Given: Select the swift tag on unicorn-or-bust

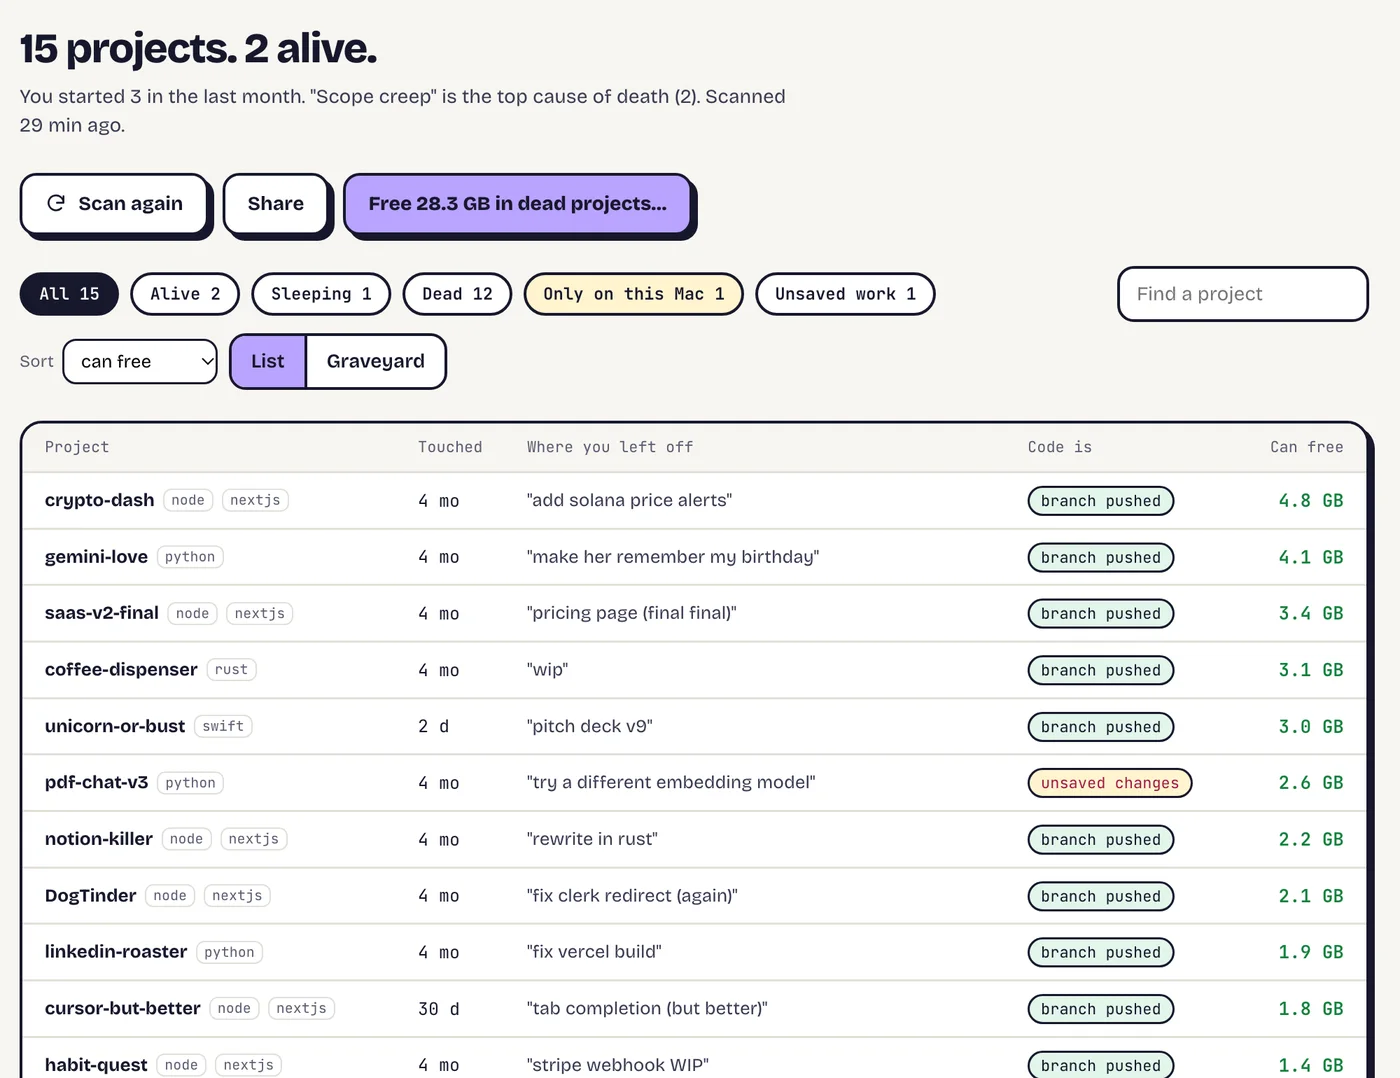Looking at the screenshot, I should 223,726.
